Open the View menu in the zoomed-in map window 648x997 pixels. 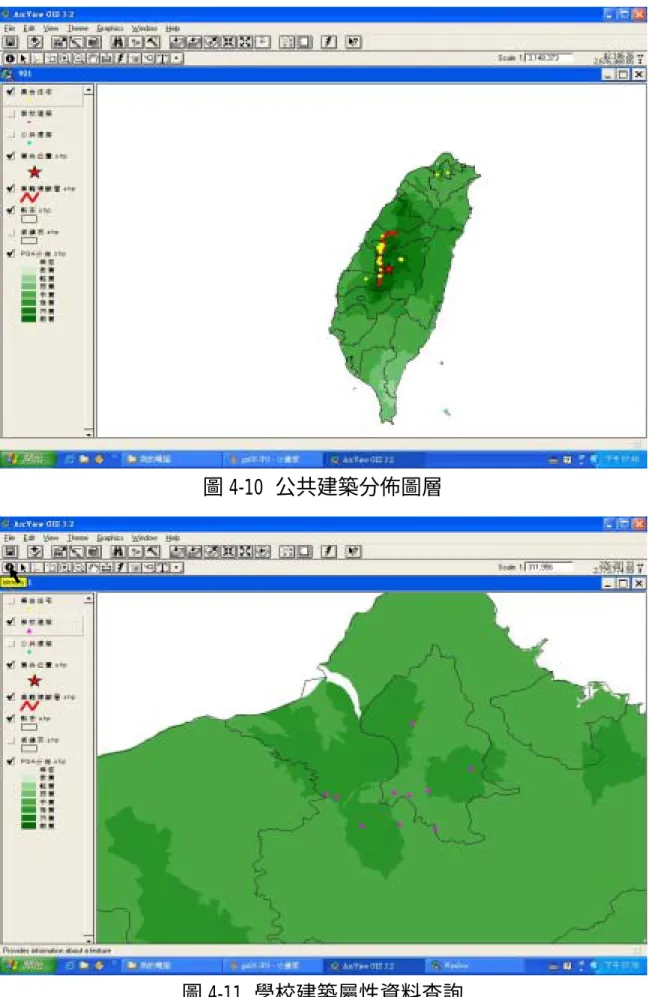coord(50,538)
